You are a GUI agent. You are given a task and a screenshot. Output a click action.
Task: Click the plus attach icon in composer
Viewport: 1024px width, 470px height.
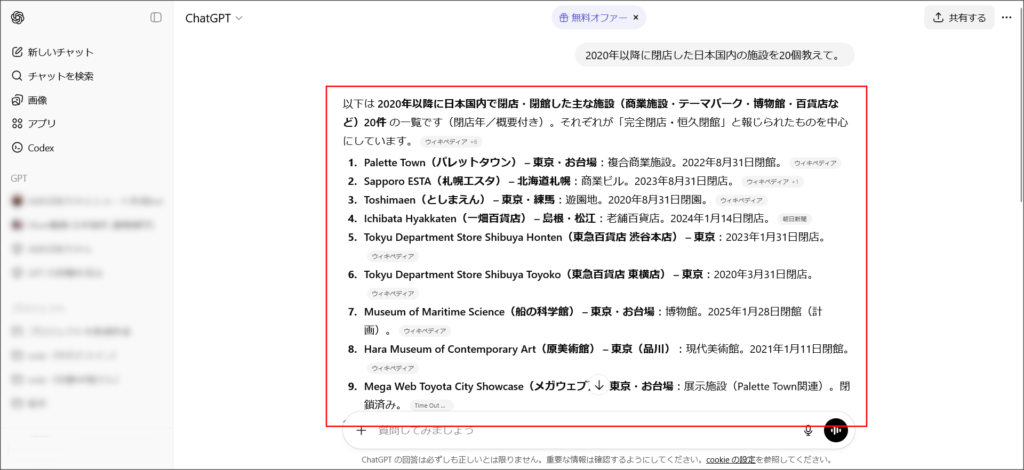tap(361, 430)
